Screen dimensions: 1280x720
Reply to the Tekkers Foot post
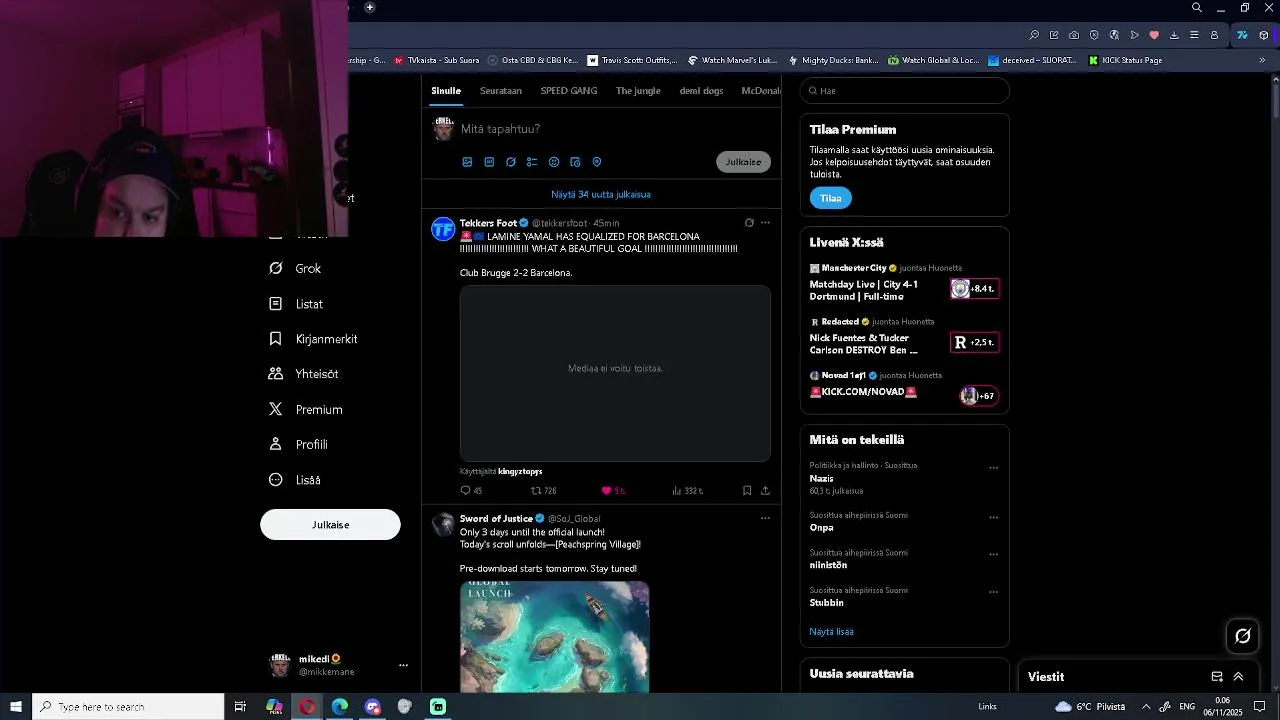tap(471, 491)
